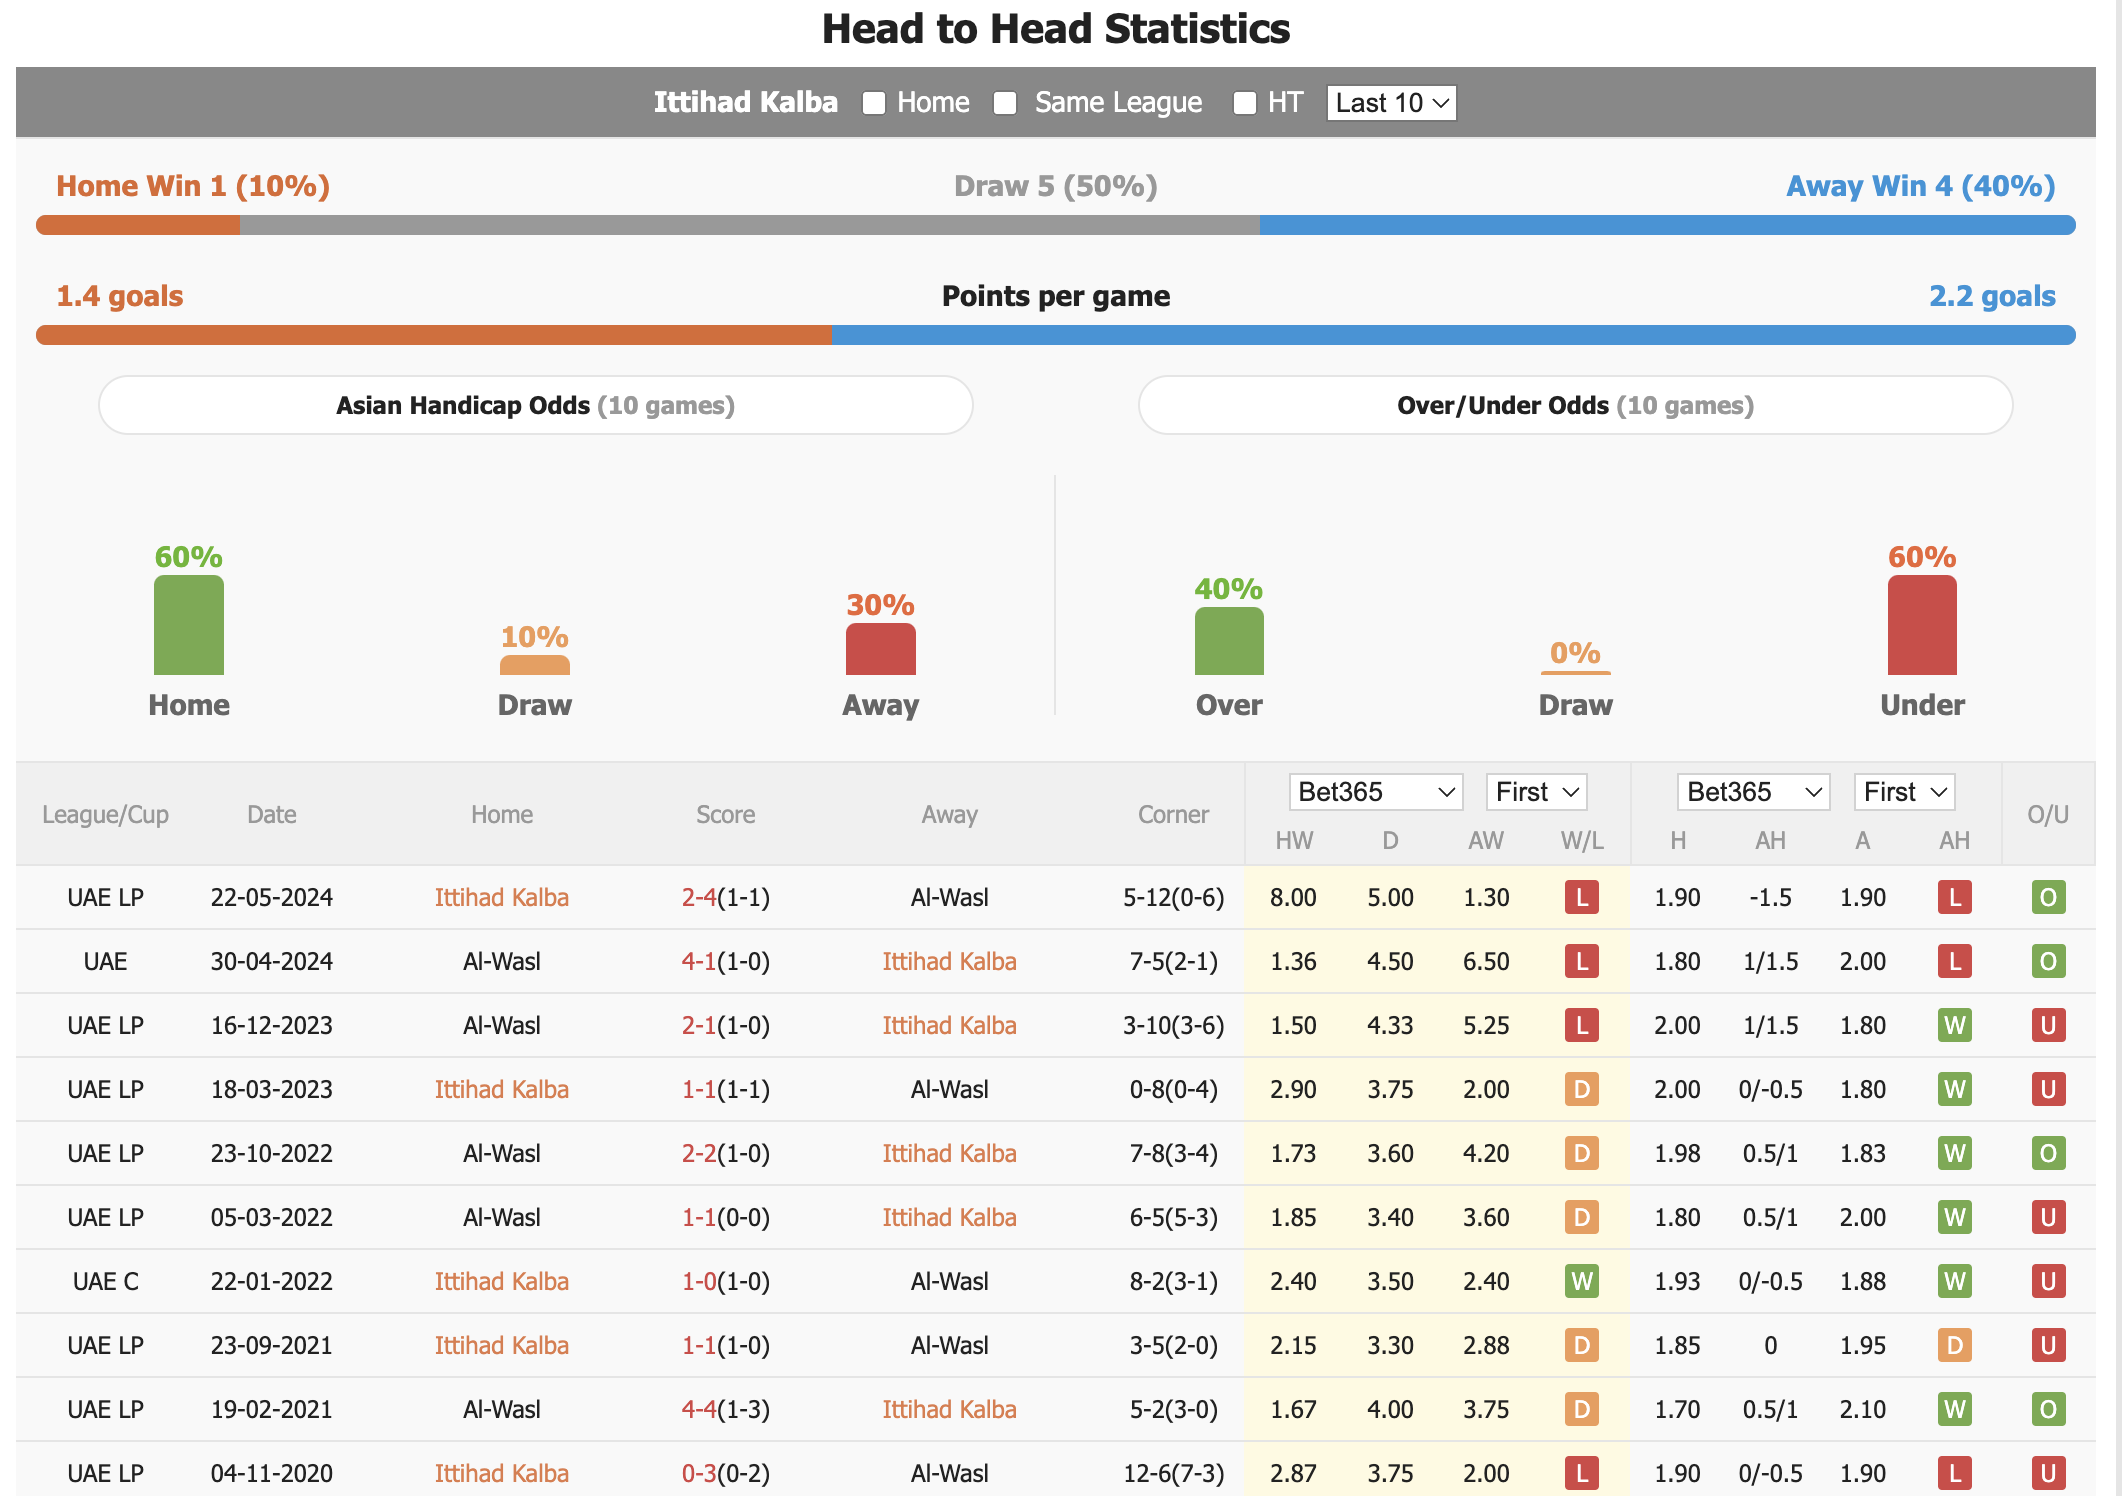Click Ittihad Kalba in 16-12-2023 row
The image size is (2122, 1496).
(949, 1025)
